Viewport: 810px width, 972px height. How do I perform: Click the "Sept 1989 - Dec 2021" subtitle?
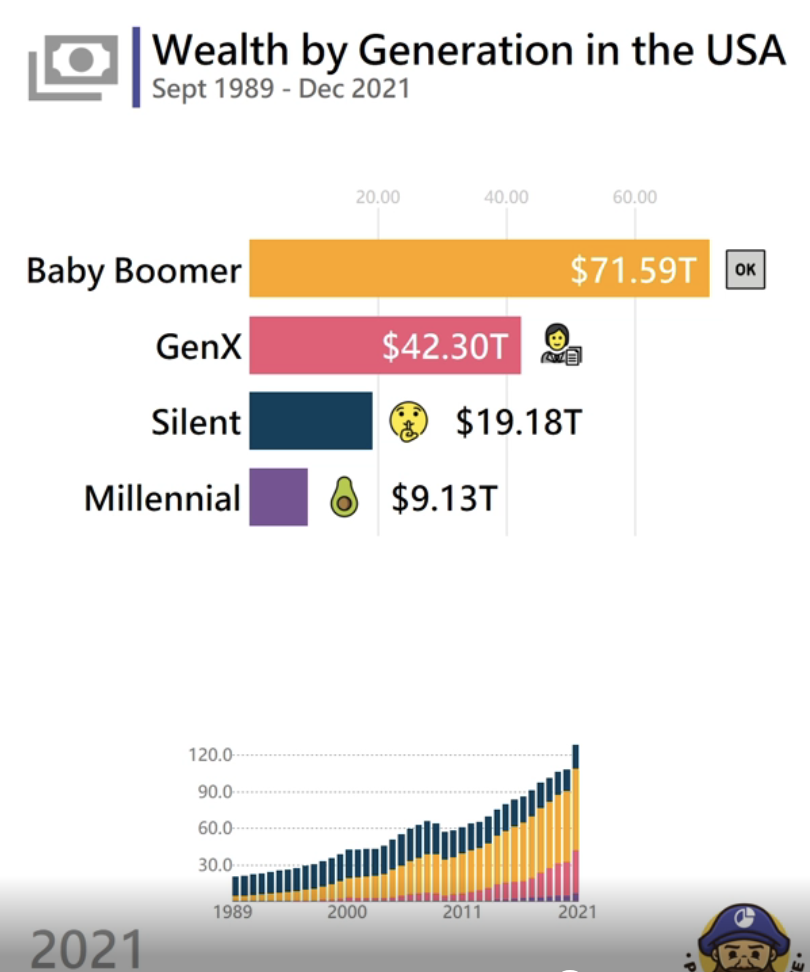click(x=281, y=88)
